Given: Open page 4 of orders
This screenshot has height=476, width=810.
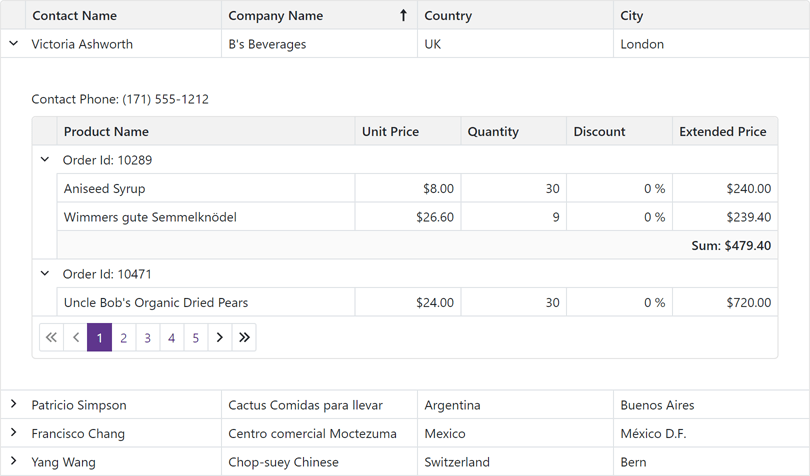Looking at the screenshot, I should [x=172, y=338].
